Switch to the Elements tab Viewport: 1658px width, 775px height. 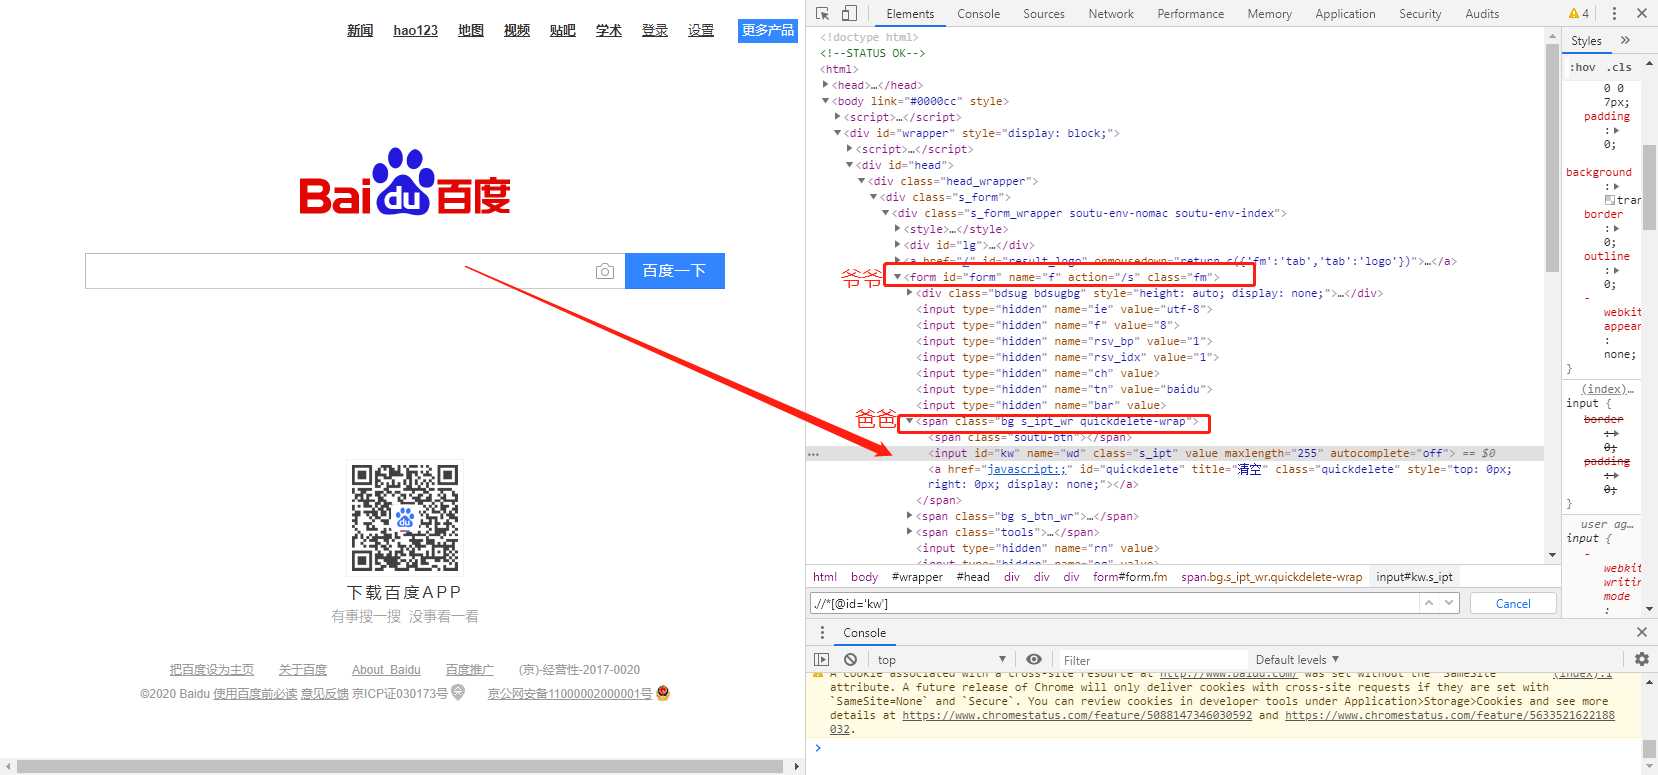[910, 14]
